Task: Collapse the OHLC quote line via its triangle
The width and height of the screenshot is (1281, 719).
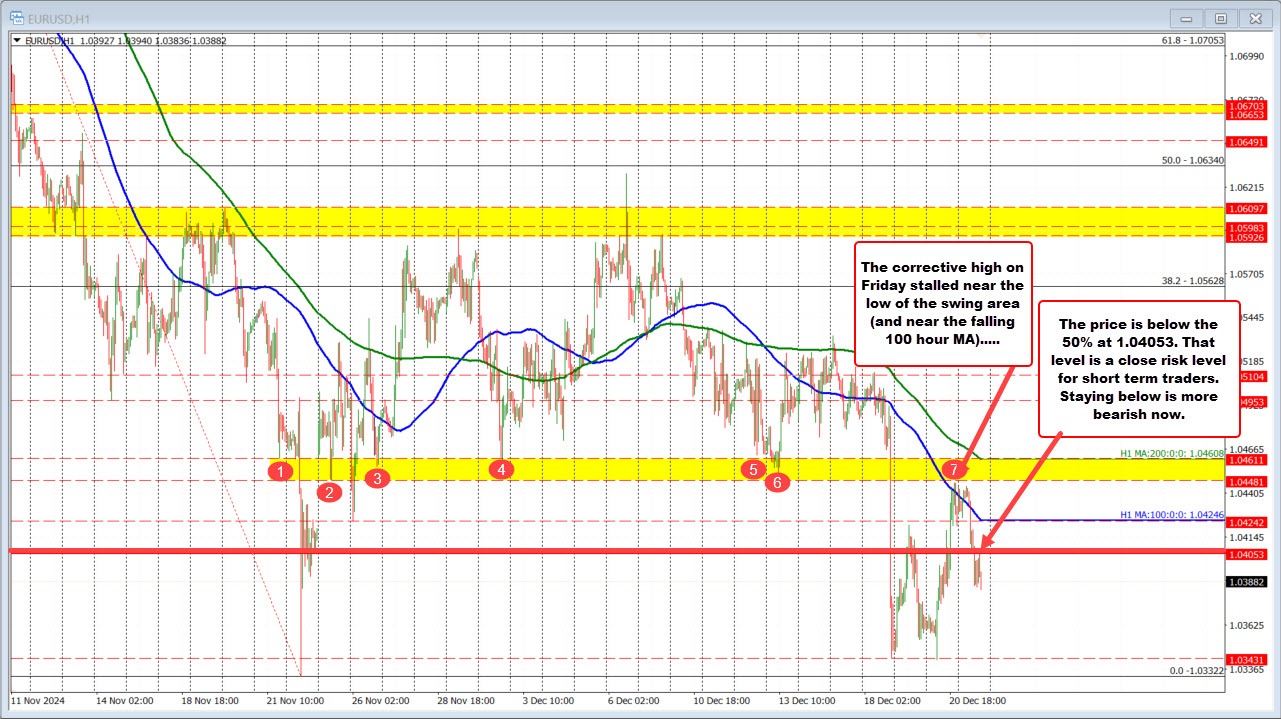Action: pyautogui.click(x=18, y=40)
